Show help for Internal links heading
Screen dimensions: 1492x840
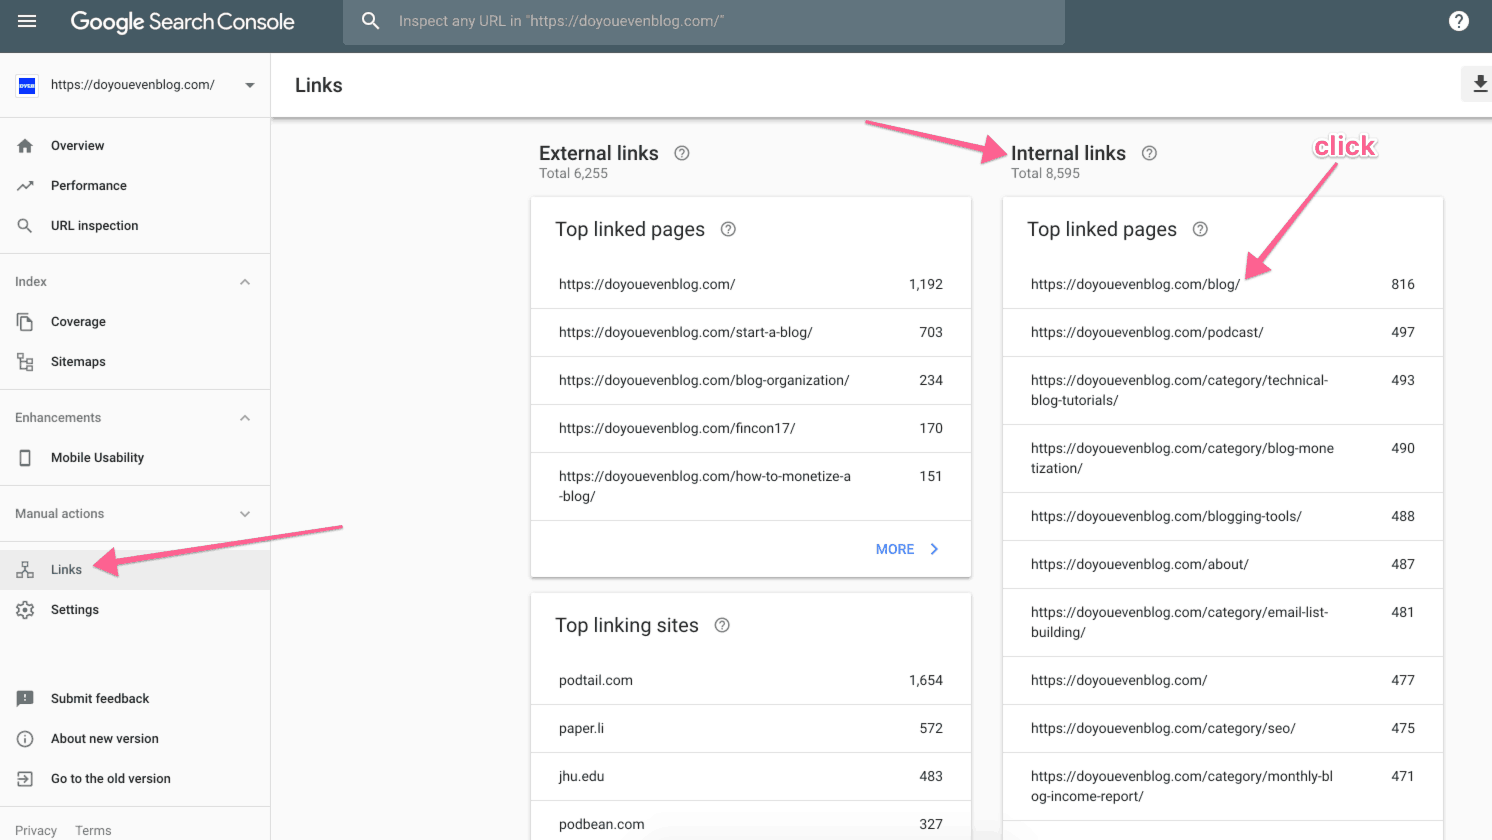coord(1149,153)
